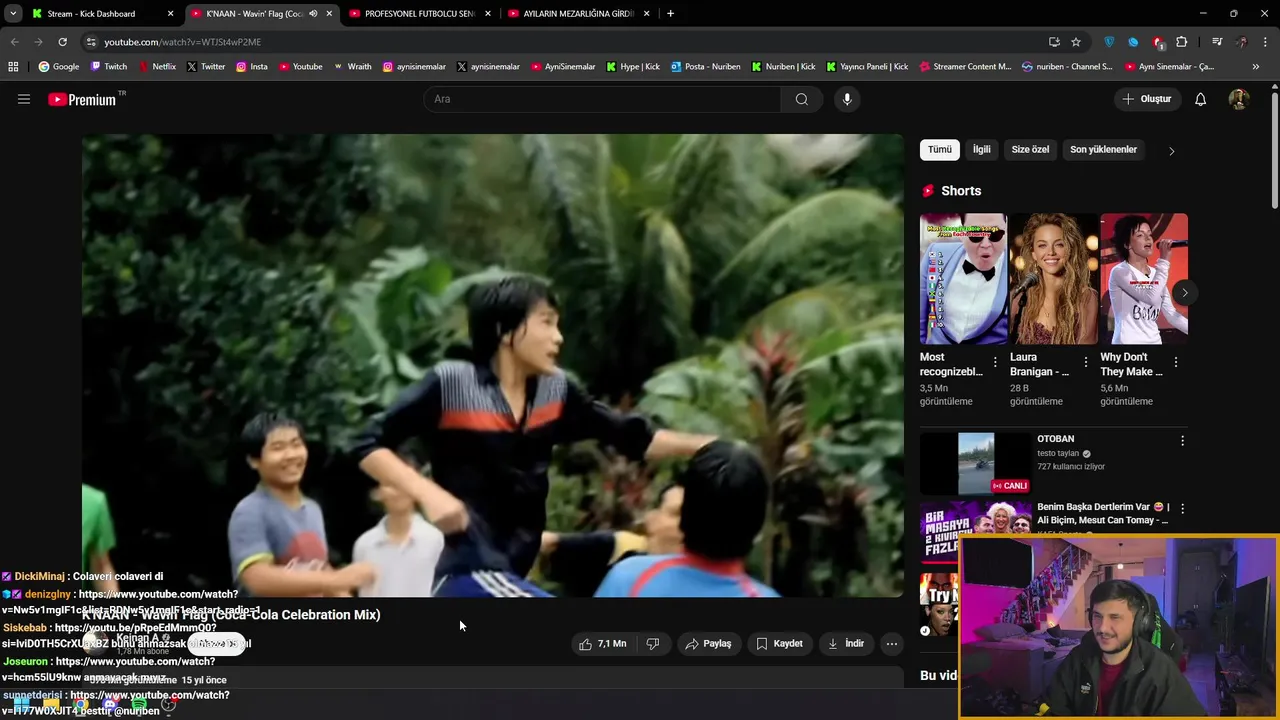Image resolution: width=1280 pixels, height=720 pixels.
Task: Mute the Wavin' Flag tab audio icon
Action: [314, 14]
